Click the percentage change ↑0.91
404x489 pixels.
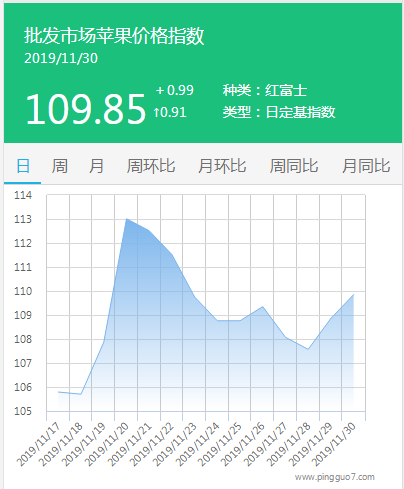[170, 112]
